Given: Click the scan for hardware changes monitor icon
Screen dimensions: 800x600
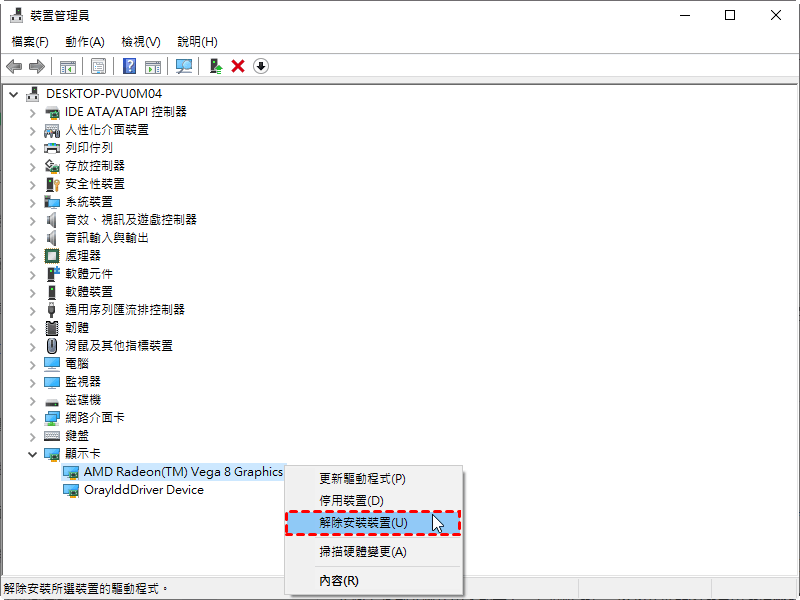Looking at the screenshot, I should [x=184, y=66].
